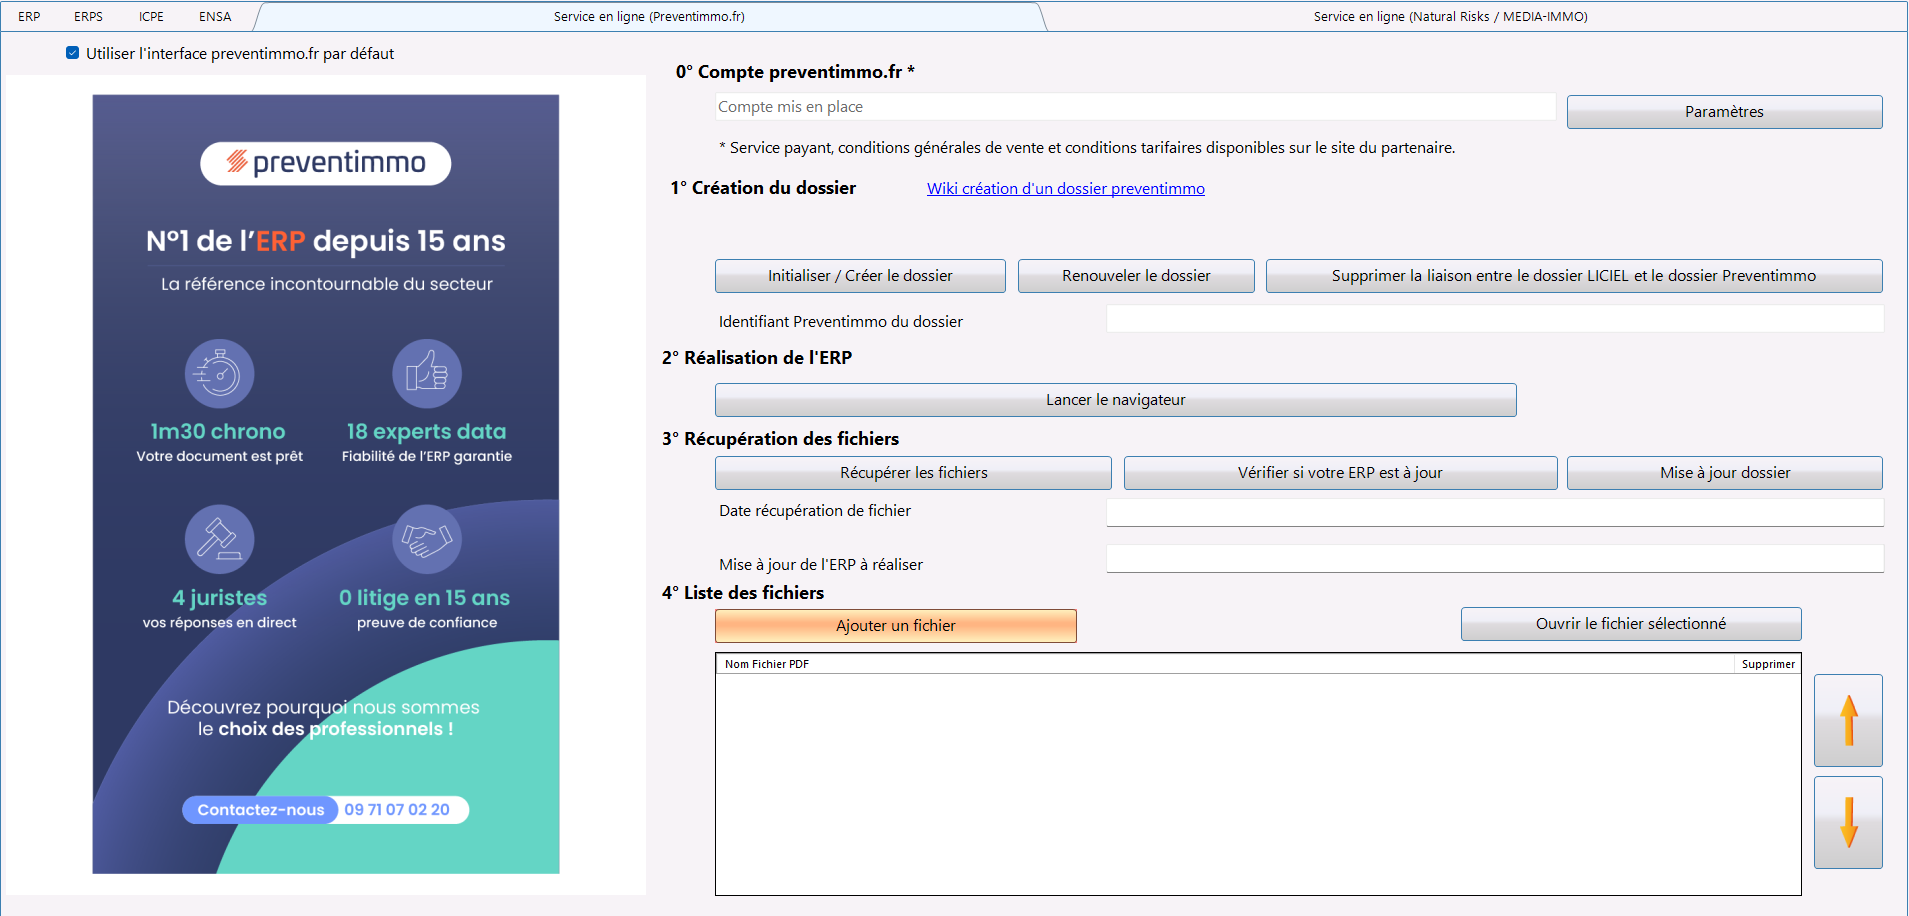Switch to the ERP tab
The height and width of the screenshot is (916, 1909).
[x=29, y=17]
